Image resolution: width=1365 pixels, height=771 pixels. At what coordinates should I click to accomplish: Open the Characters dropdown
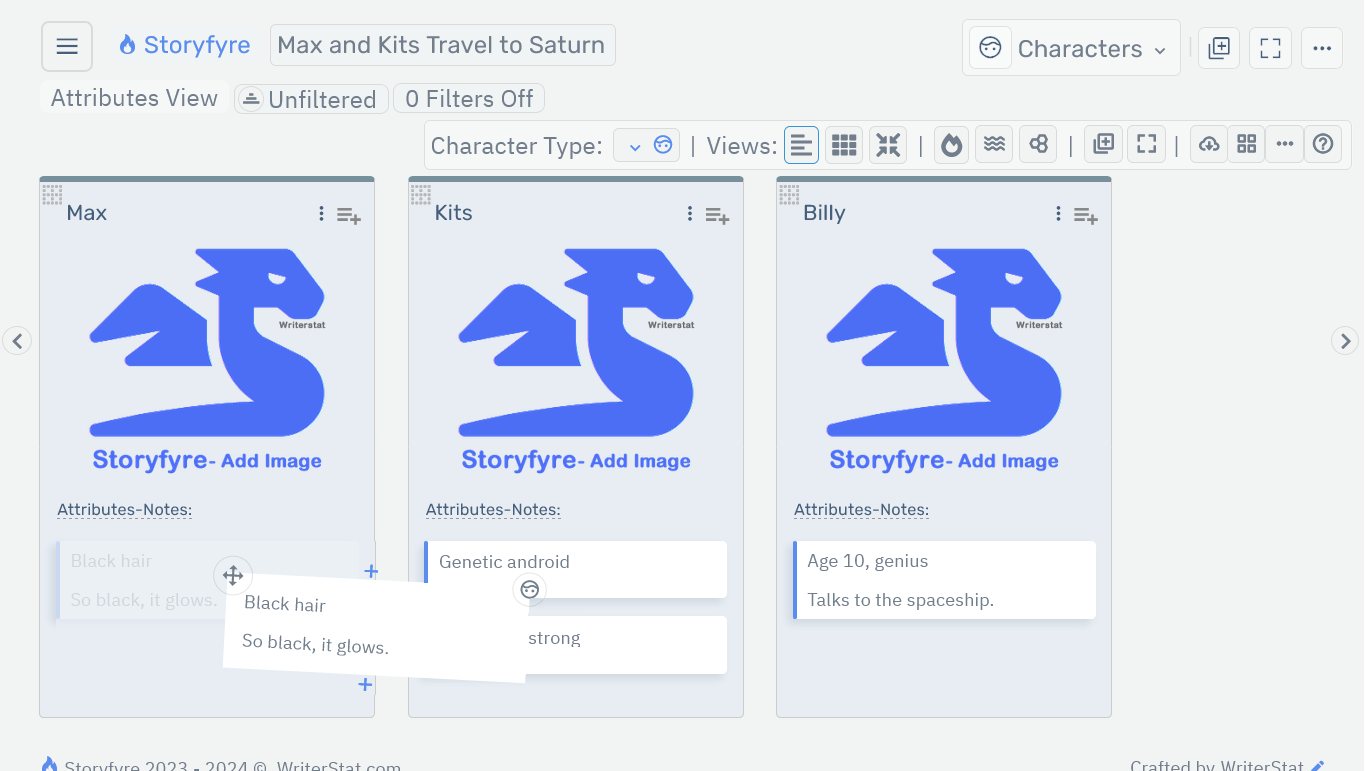pyautogui.click(x=1071, y=47)
